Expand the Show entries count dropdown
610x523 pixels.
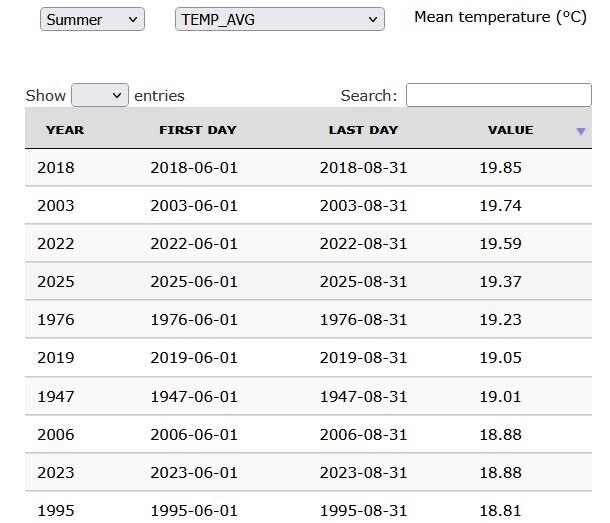tap(100, 95)
